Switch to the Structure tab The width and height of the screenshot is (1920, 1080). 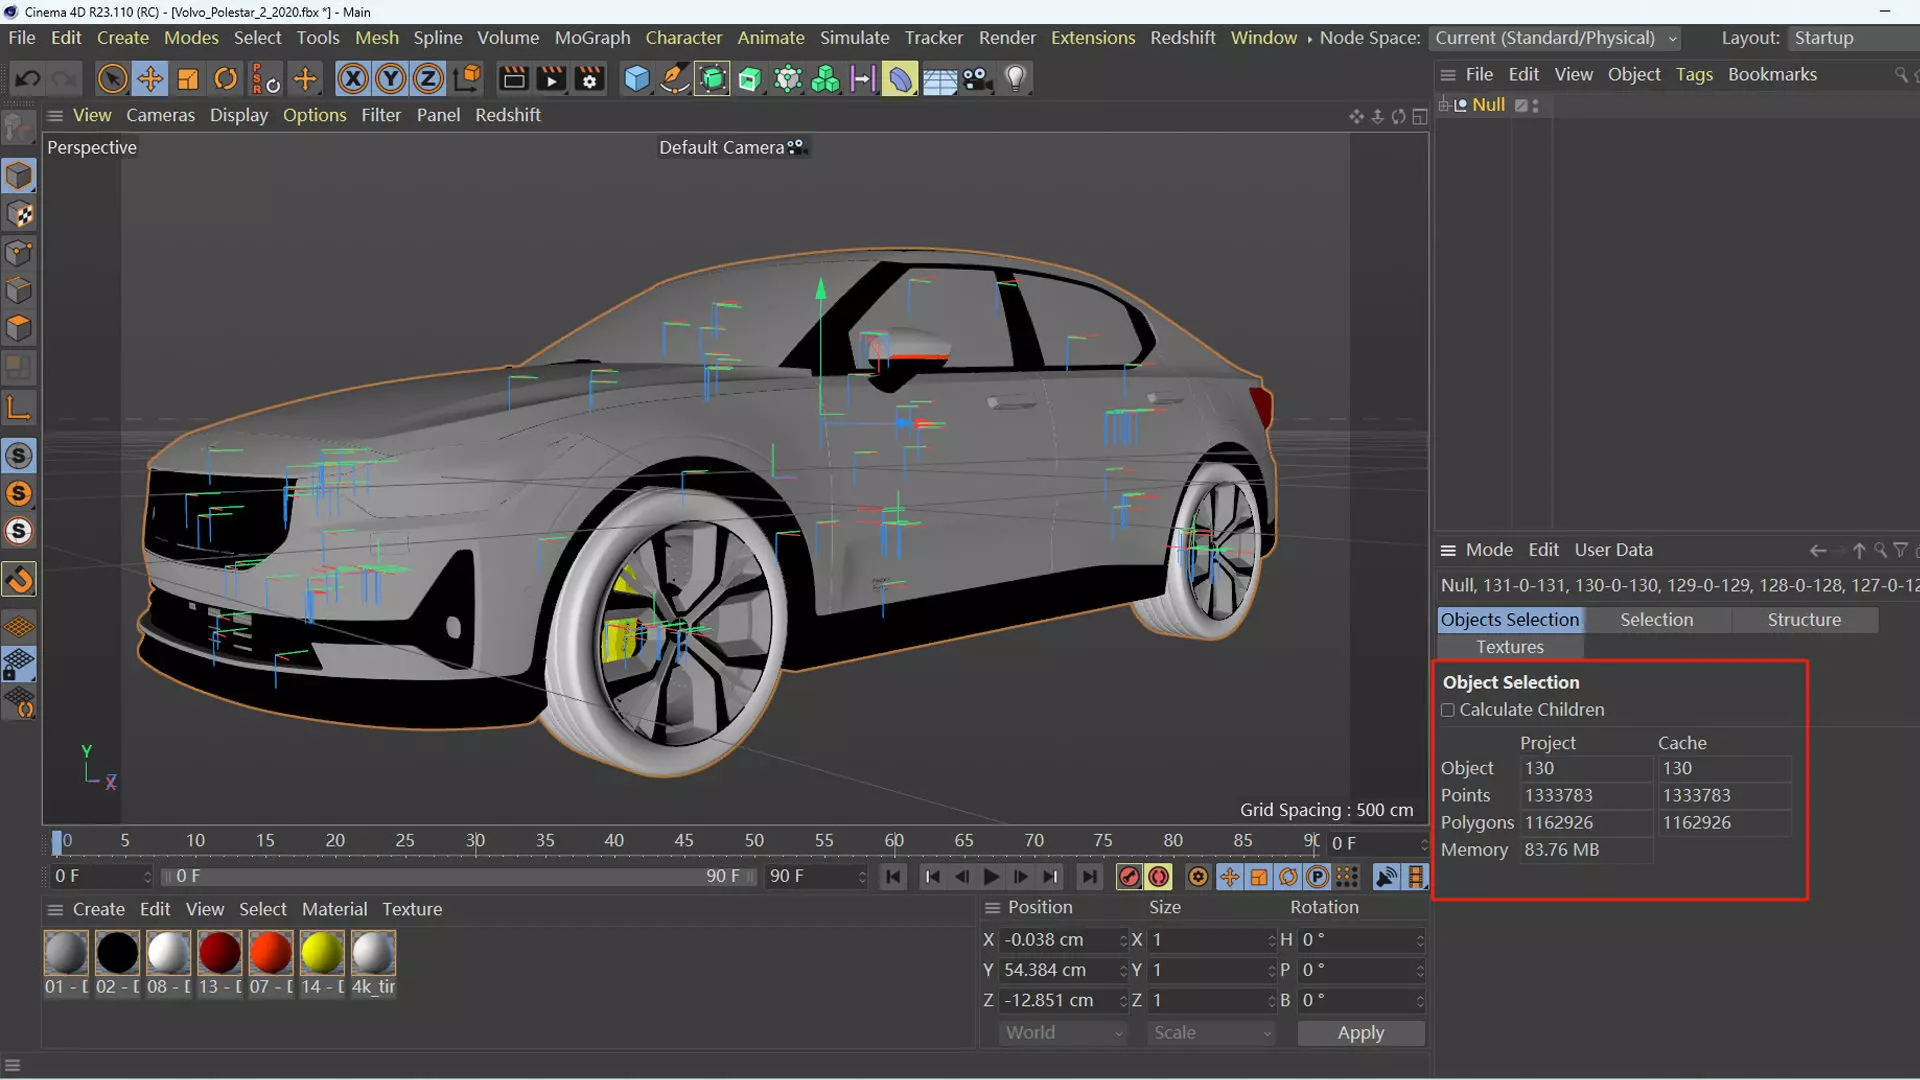coord(1804,620)
